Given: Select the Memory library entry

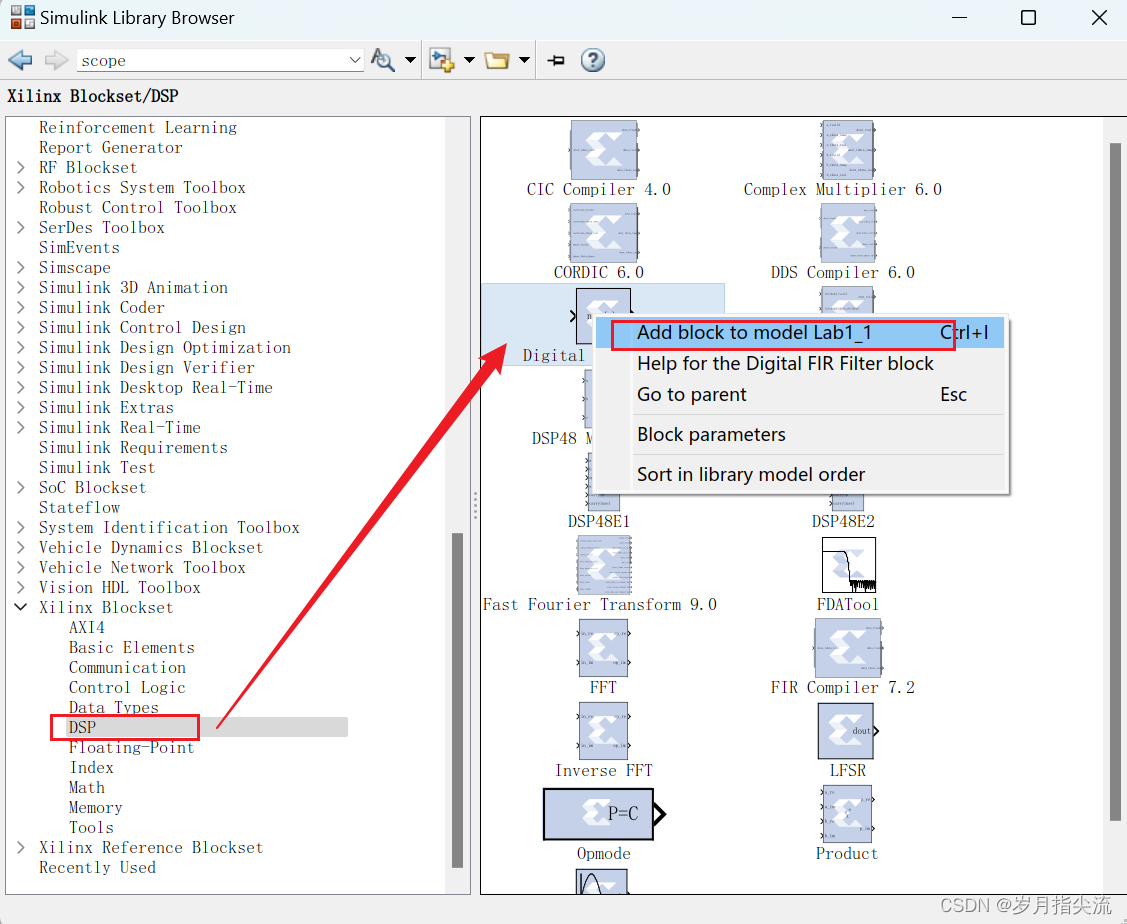Looking at the screenshot, I should click(x=96, y=808).
